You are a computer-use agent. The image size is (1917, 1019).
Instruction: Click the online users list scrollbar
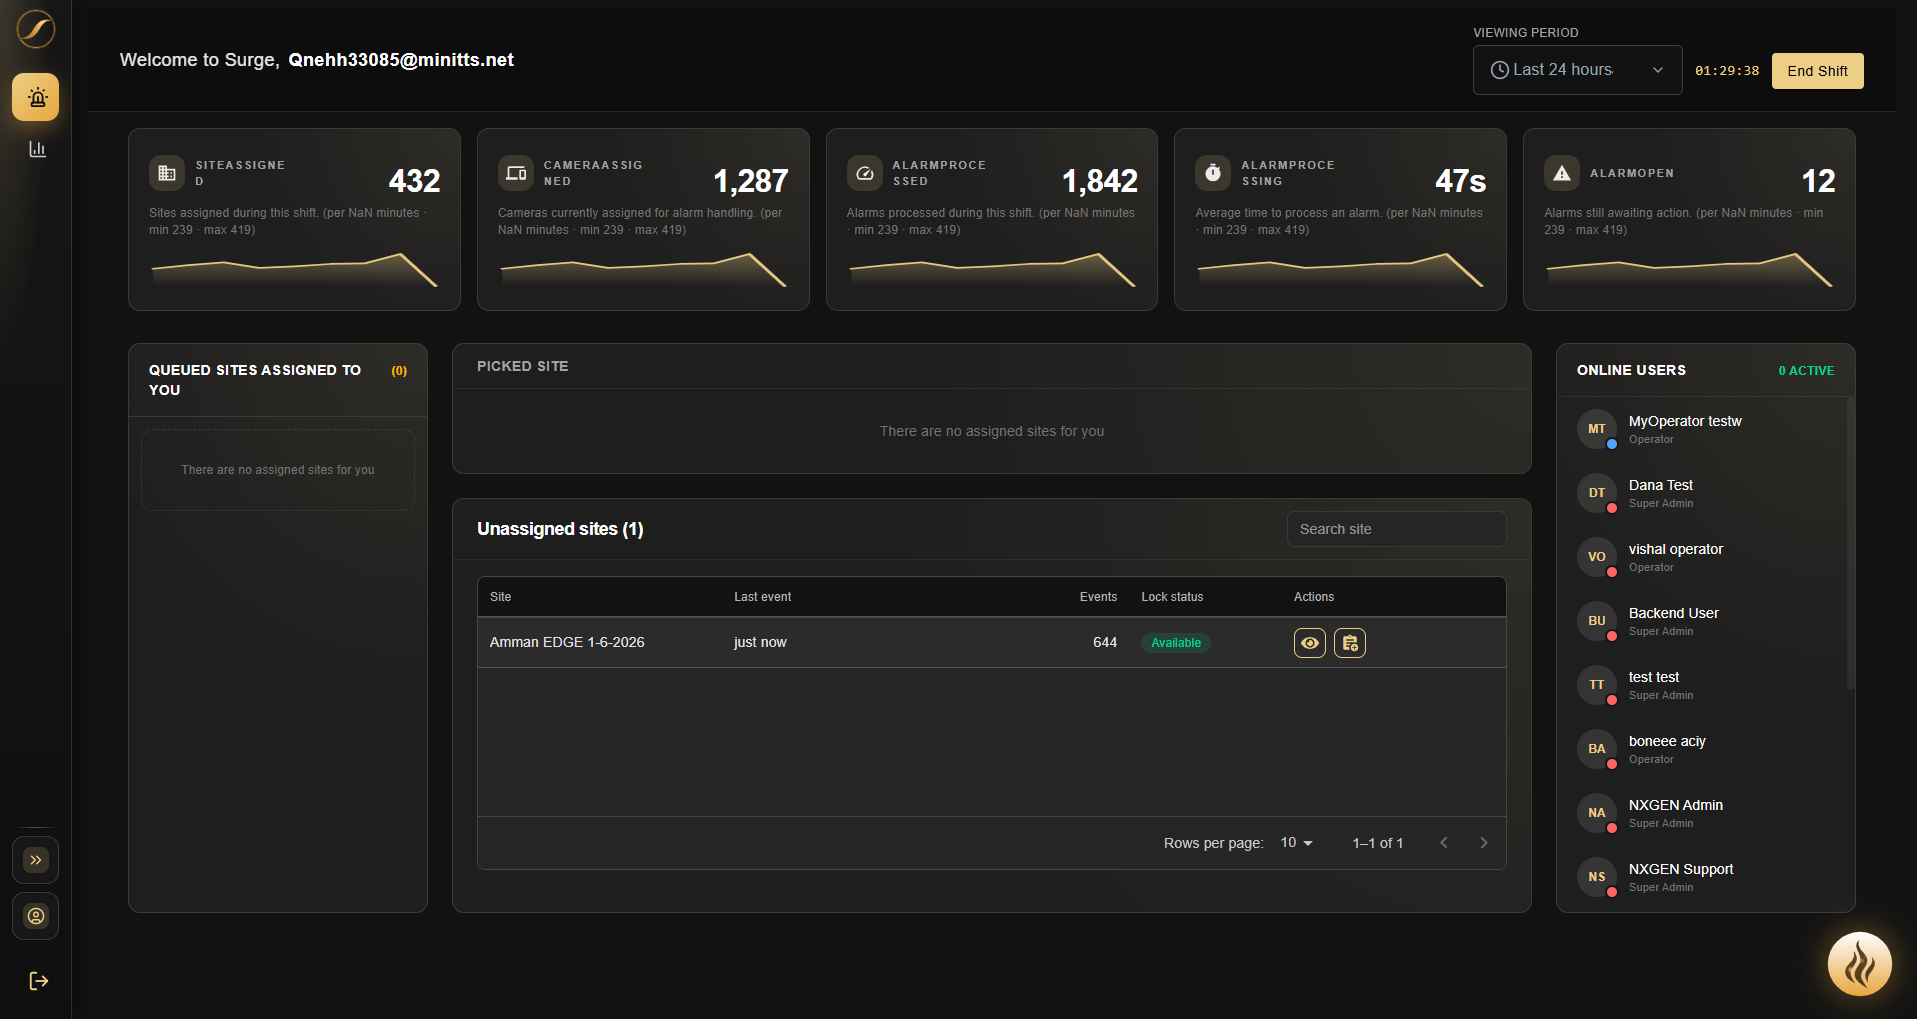pos(1850,543)
